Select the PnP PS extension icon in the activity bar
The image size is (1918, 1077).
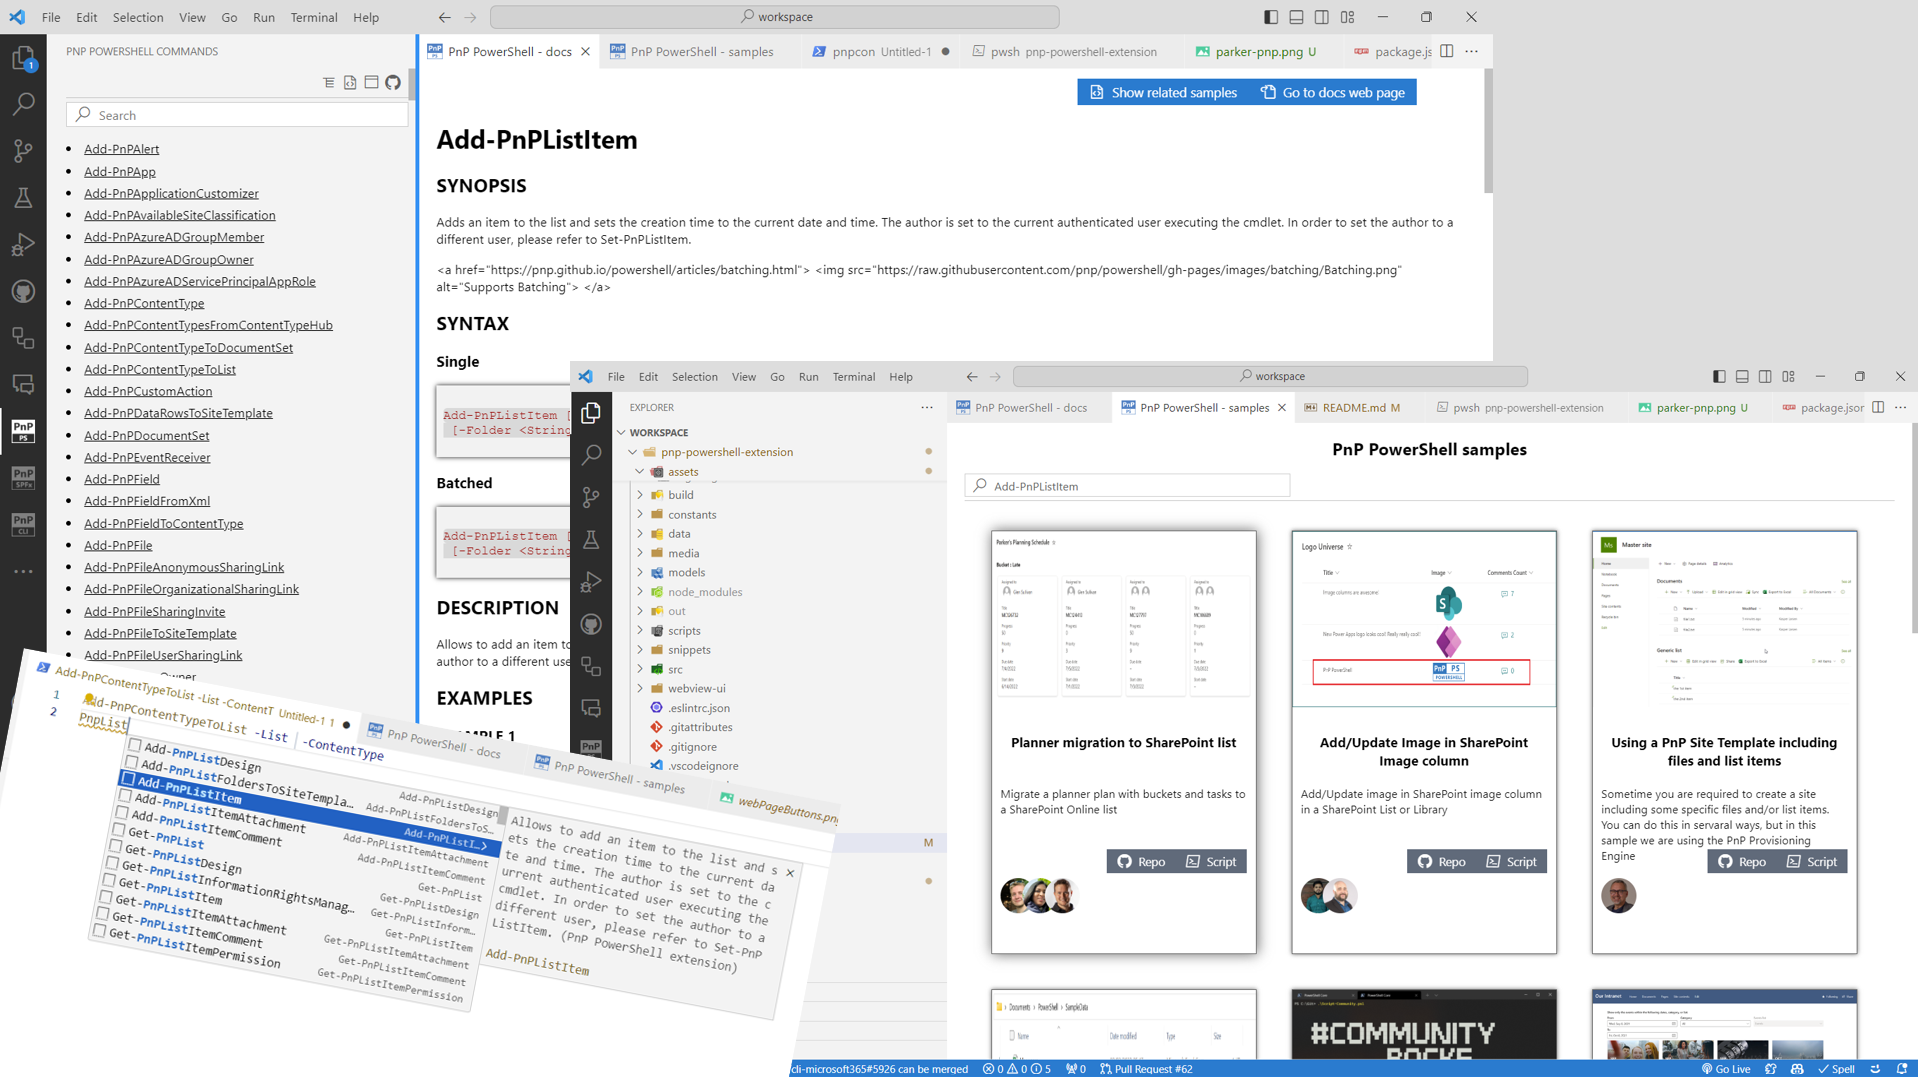23,431
